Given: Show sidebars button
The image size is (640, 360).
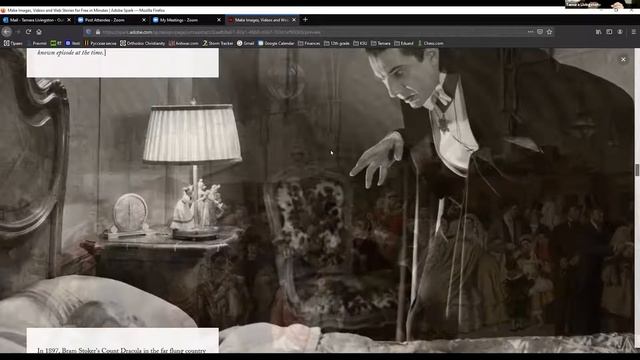Looking at the screenshot, I should (609, 32).
